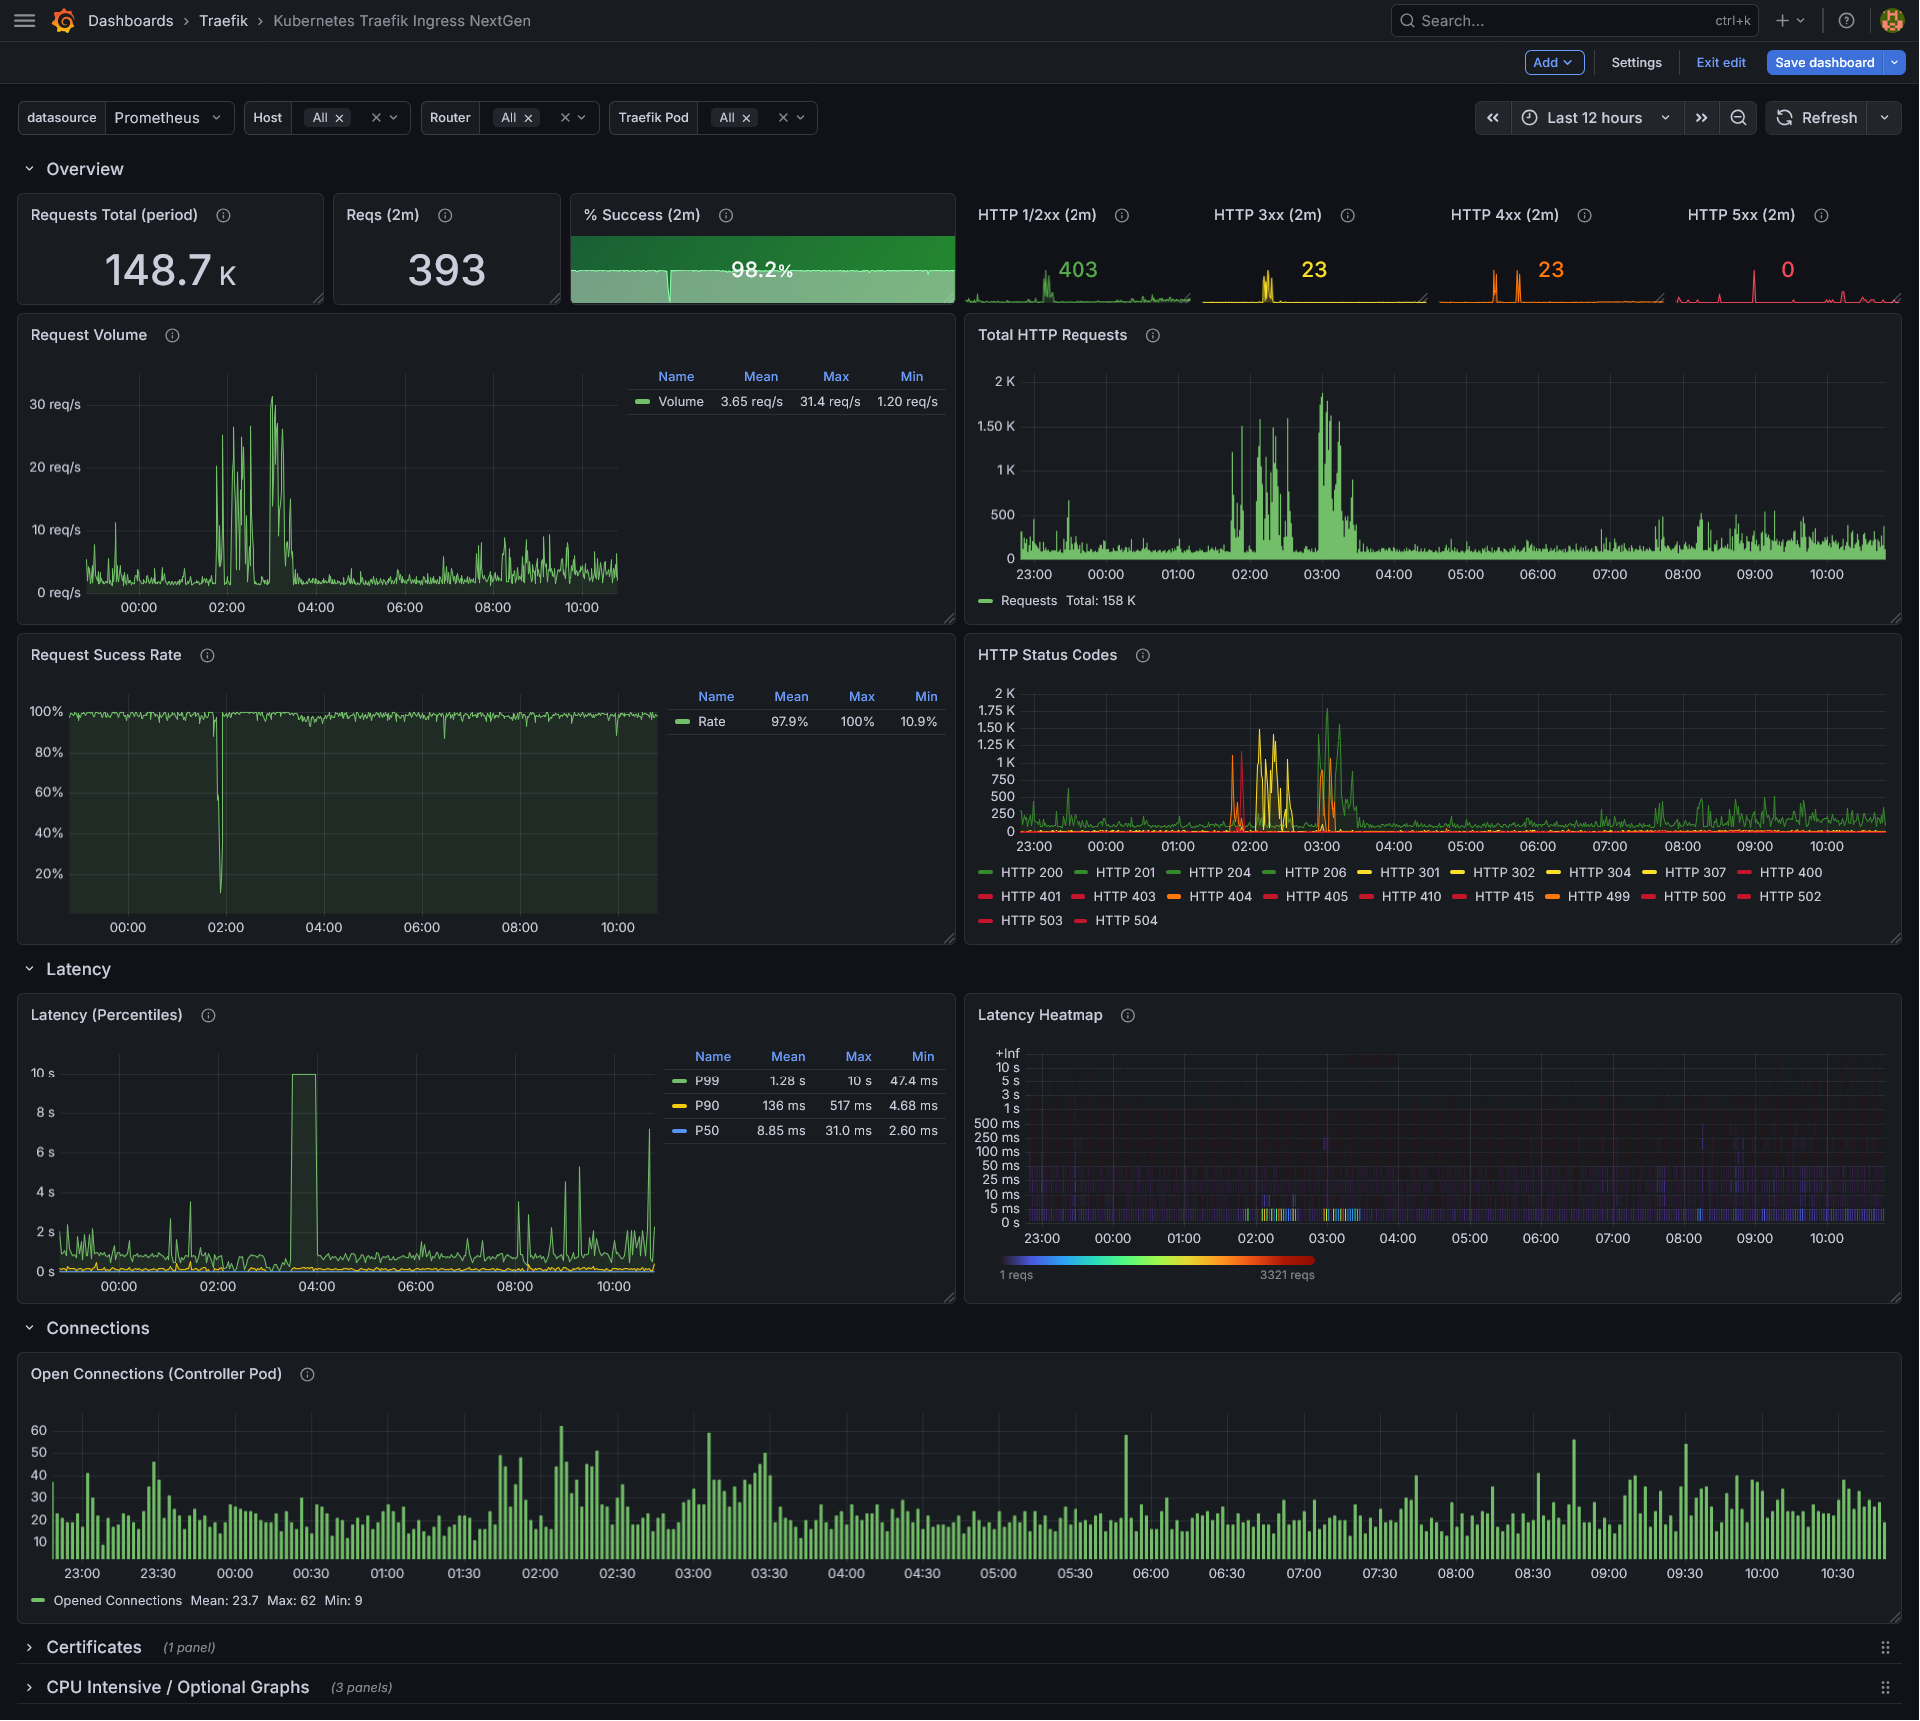Screen dimensions: 1920x1721
Task: Shift time range backward arrow
Action: pos(1493,118)
